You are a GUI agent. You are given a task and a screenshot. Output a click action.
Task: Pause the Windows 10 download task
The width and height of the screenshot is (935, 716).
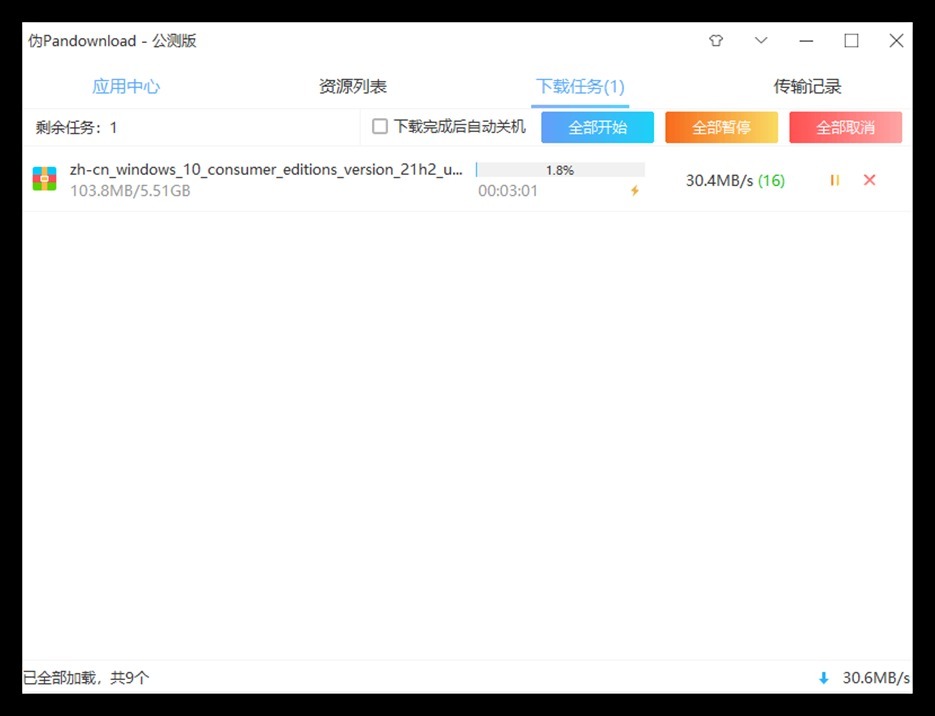pyautogui.click(x=835, y=180)
